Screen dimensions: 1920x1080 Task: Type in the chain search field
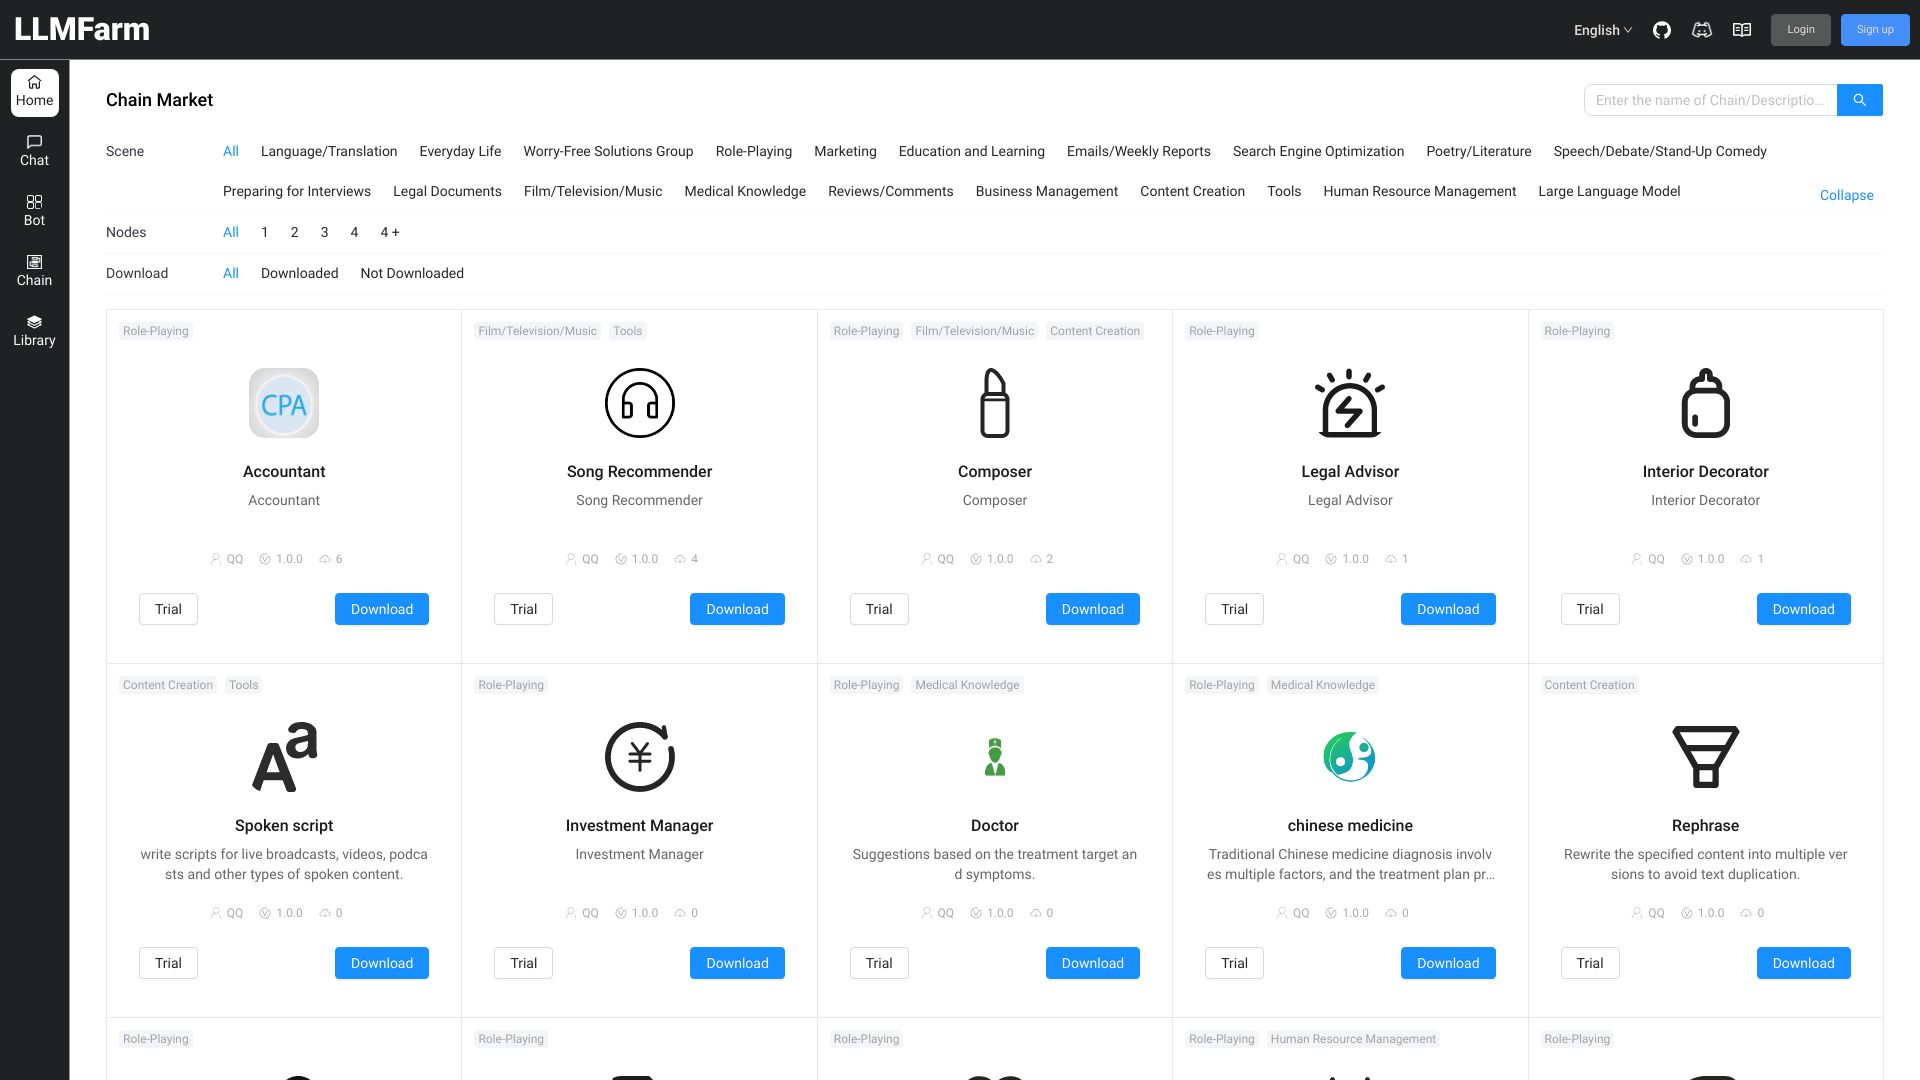(1710, 100)
